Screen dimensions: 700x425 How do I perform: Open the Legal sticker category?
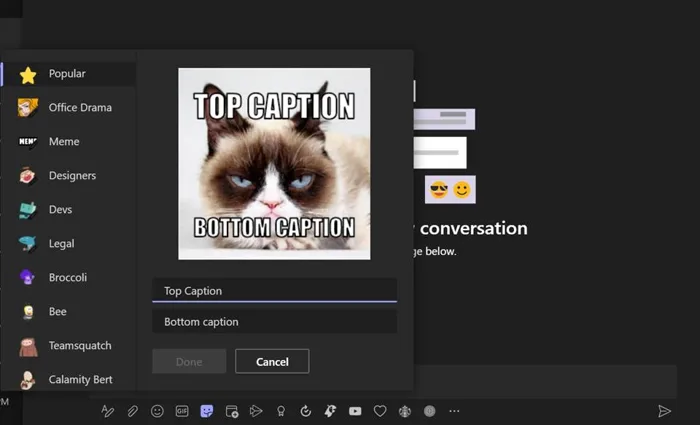click(69, 243)
